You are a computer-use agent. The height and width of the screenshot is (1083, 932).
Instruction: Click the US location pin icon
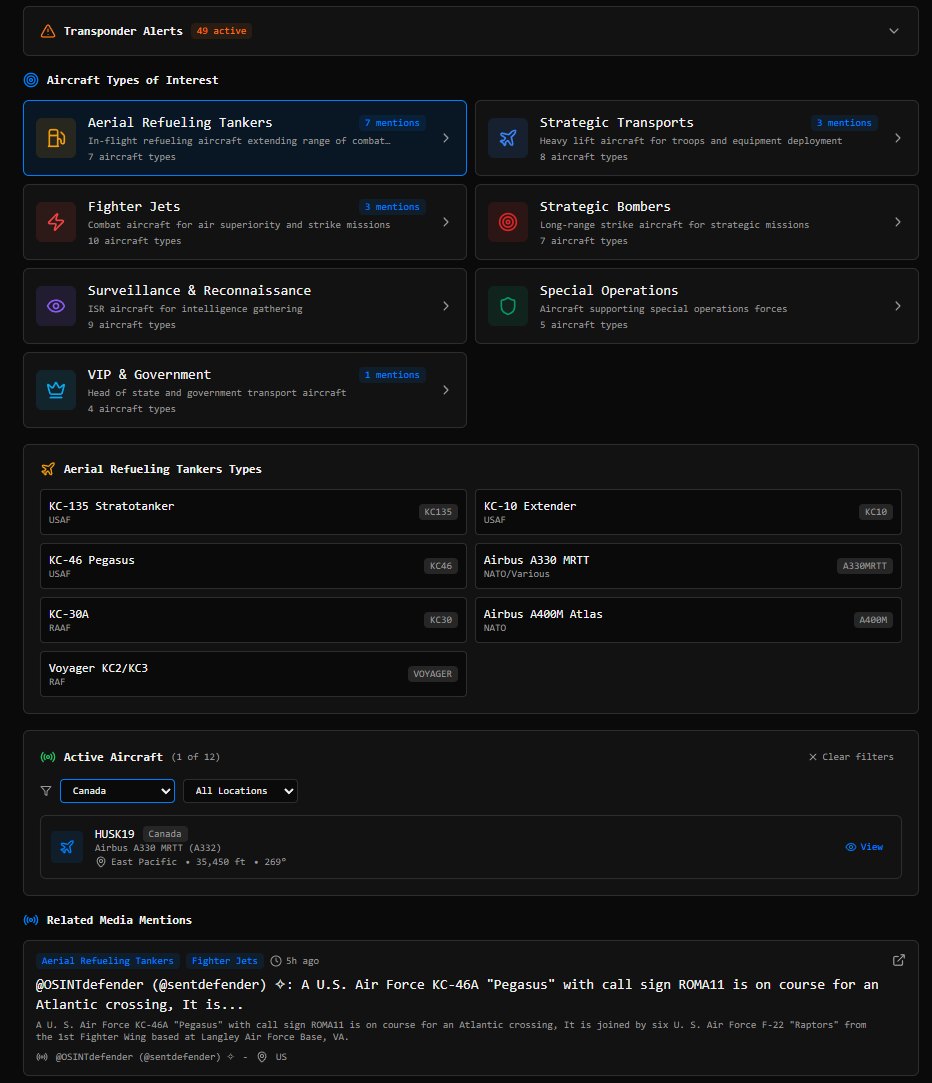[x=262, y=1057]
